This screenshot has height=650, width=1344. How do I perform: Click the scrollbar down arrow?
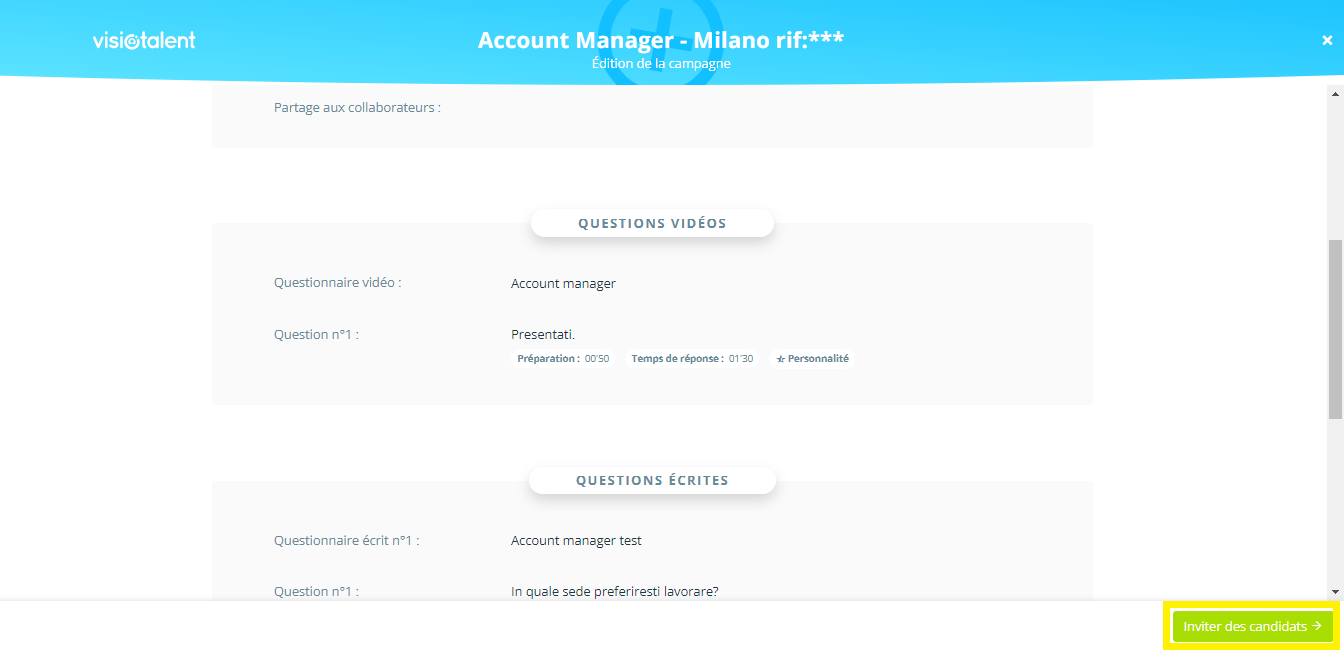pos(1335,591)
